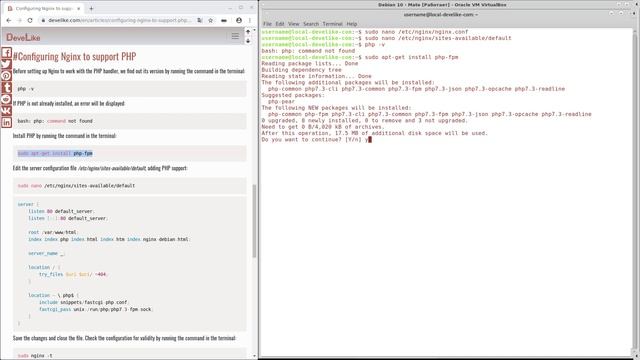Viewport: 640px width, 360px height.
Task: Click the VirtualBox window title bar text
Action: [442, 5]
